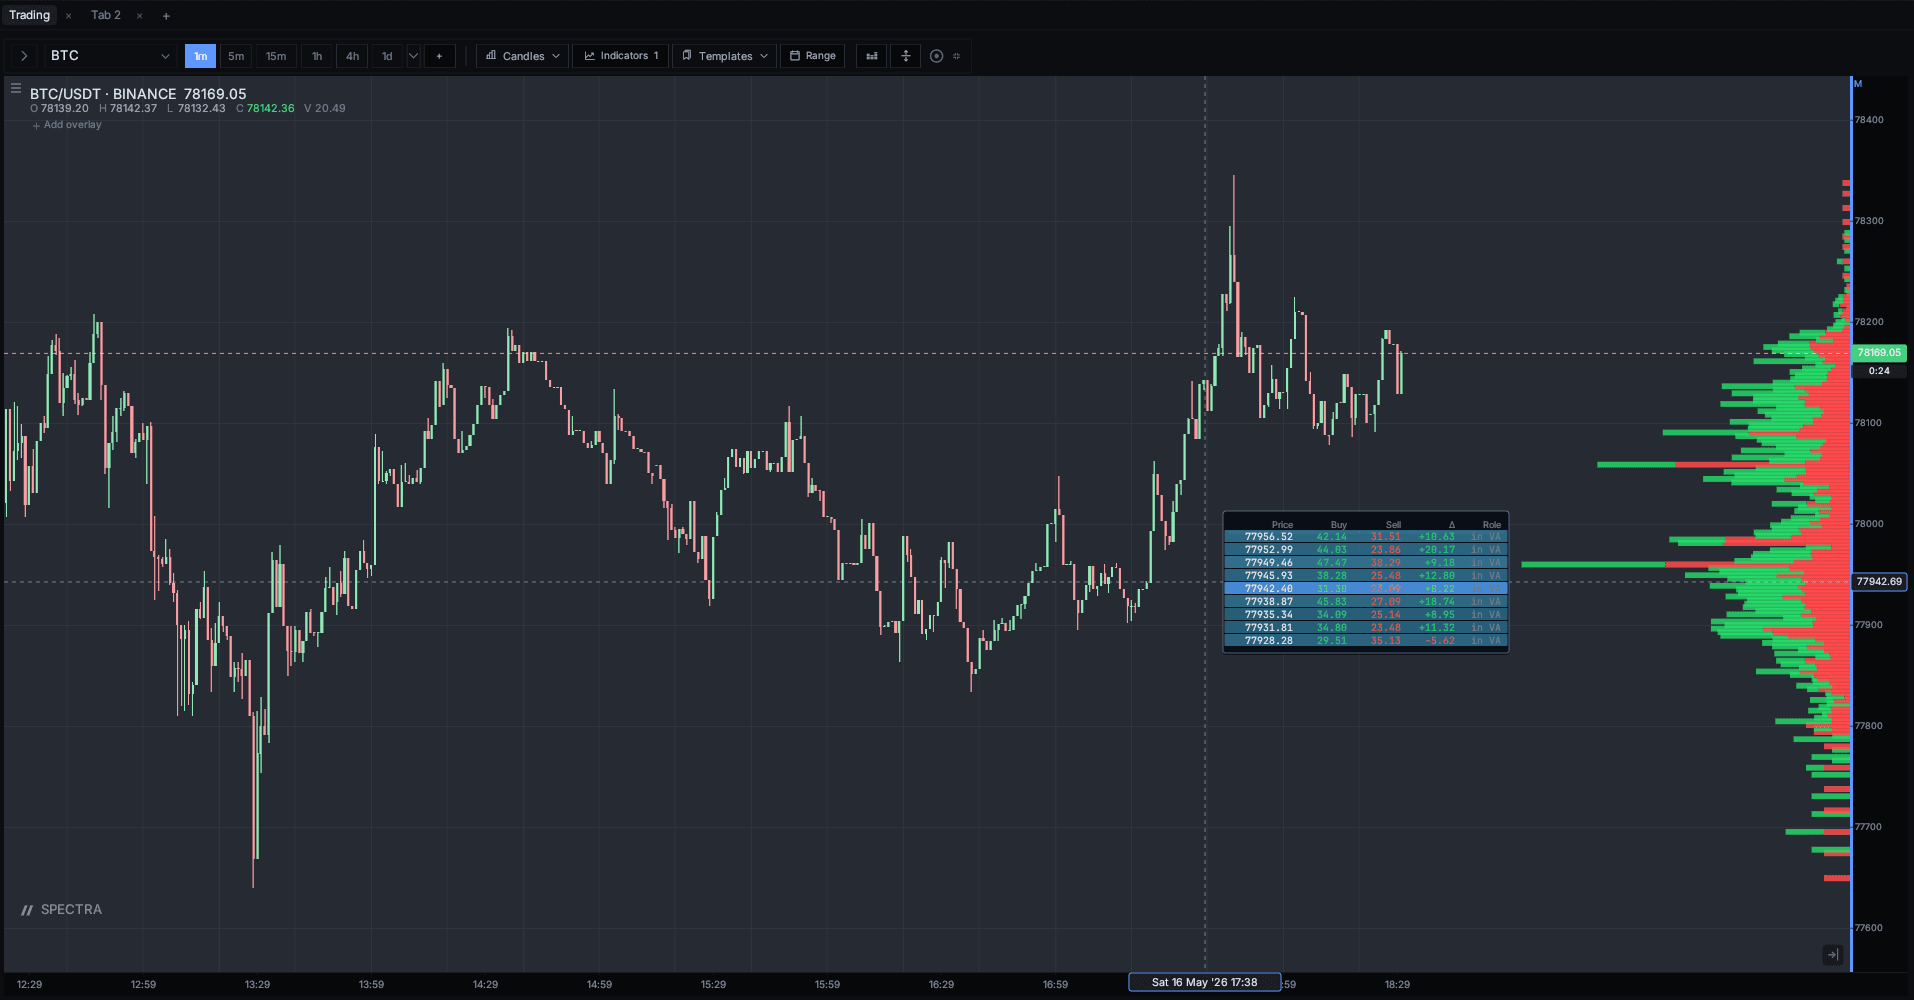The height and width of the screenshot is (1000, 1914).
Task: Select the 77938.87 price row
Action: point(1365,602)
